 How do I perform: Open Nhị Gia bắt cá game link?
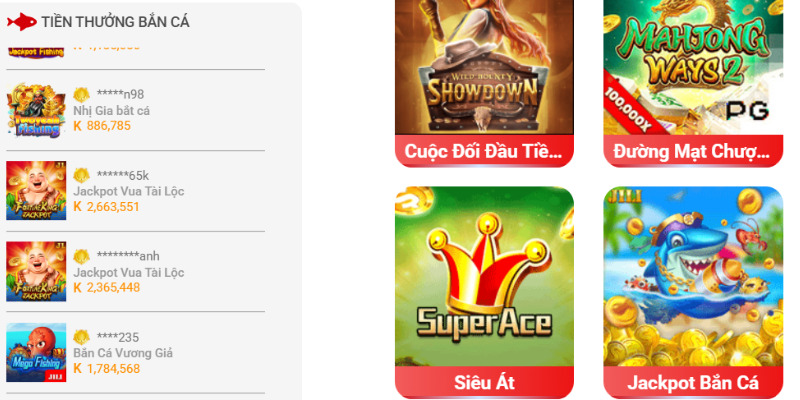111,111
